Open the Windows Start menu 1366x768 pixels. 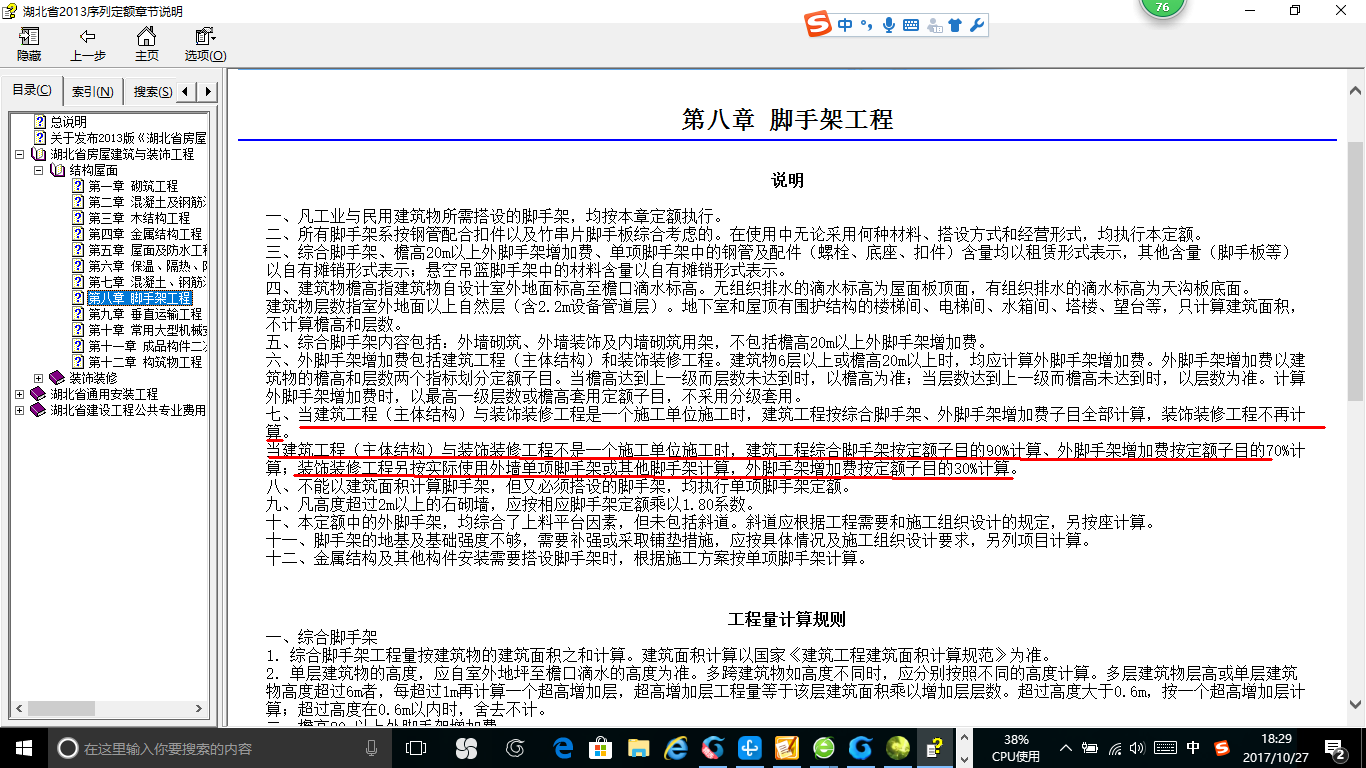coord(23,748)
